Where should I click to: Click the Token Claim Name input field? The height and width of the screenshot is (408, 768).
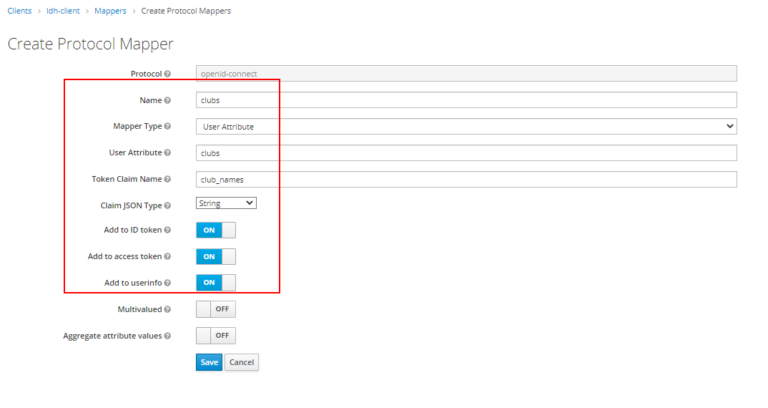click(x=466, y=179)
